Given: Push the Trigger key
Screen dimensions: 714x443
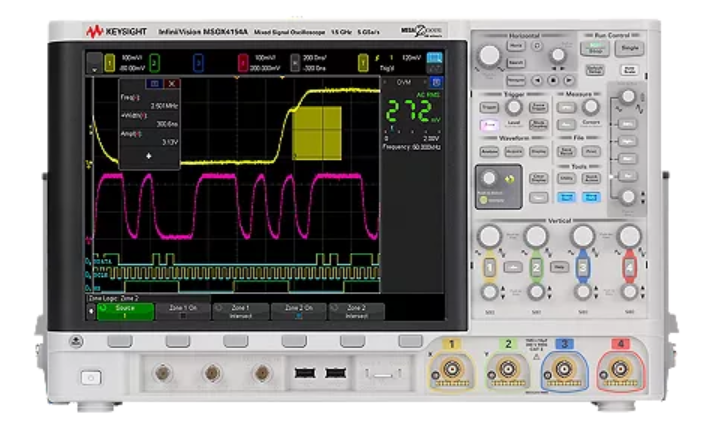Looking at the screenshot, I should click(x=489, y=107).
